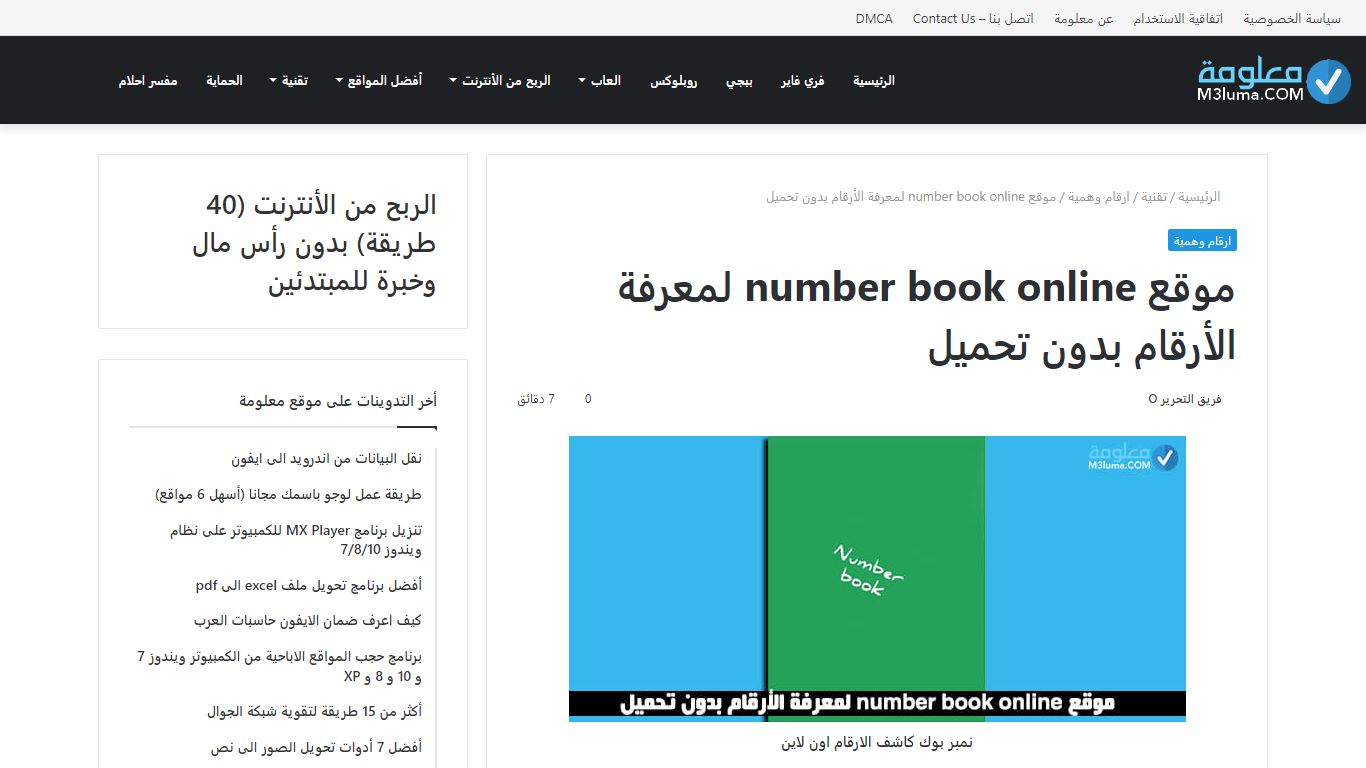Open اتفاقية الاستخدام top link
The height and width of the screenshot is (768, 1366).
(x=1179, y=18)
